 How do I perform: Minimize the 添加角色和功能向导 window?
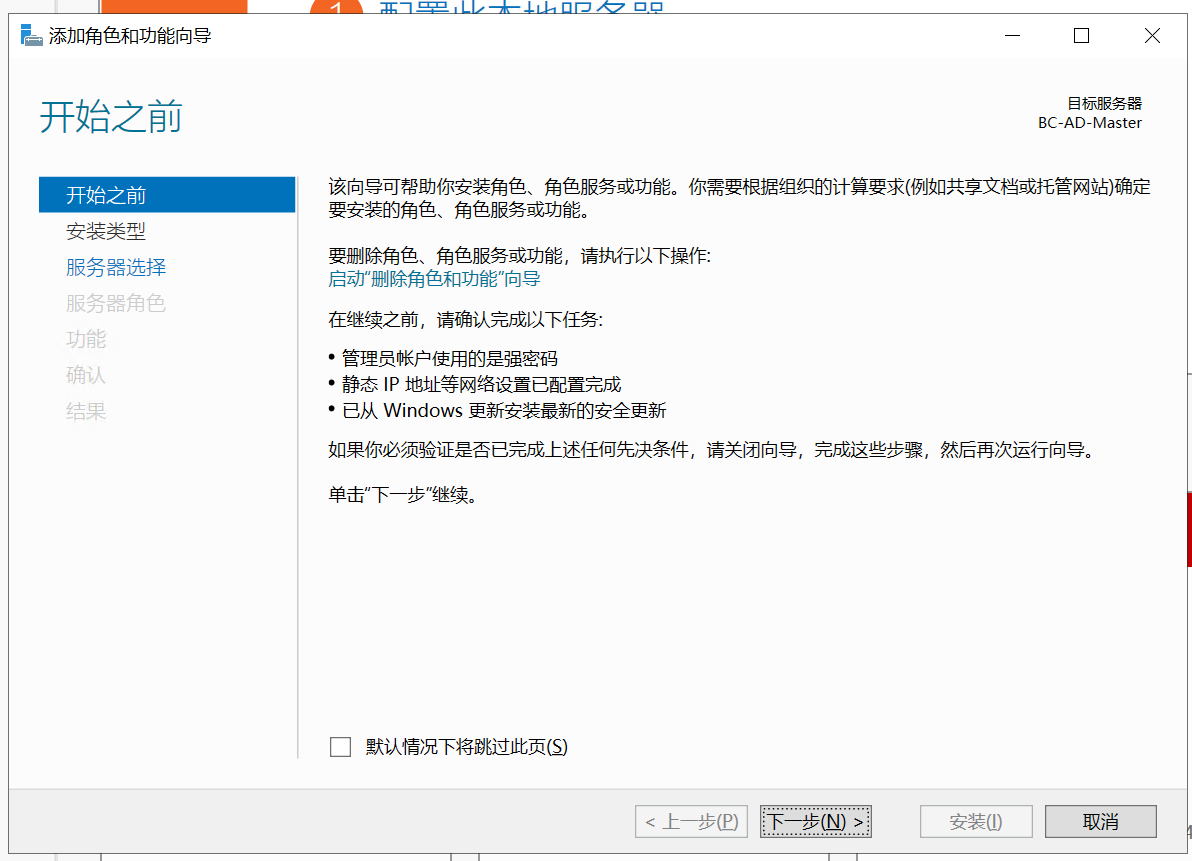[1013, 36]
